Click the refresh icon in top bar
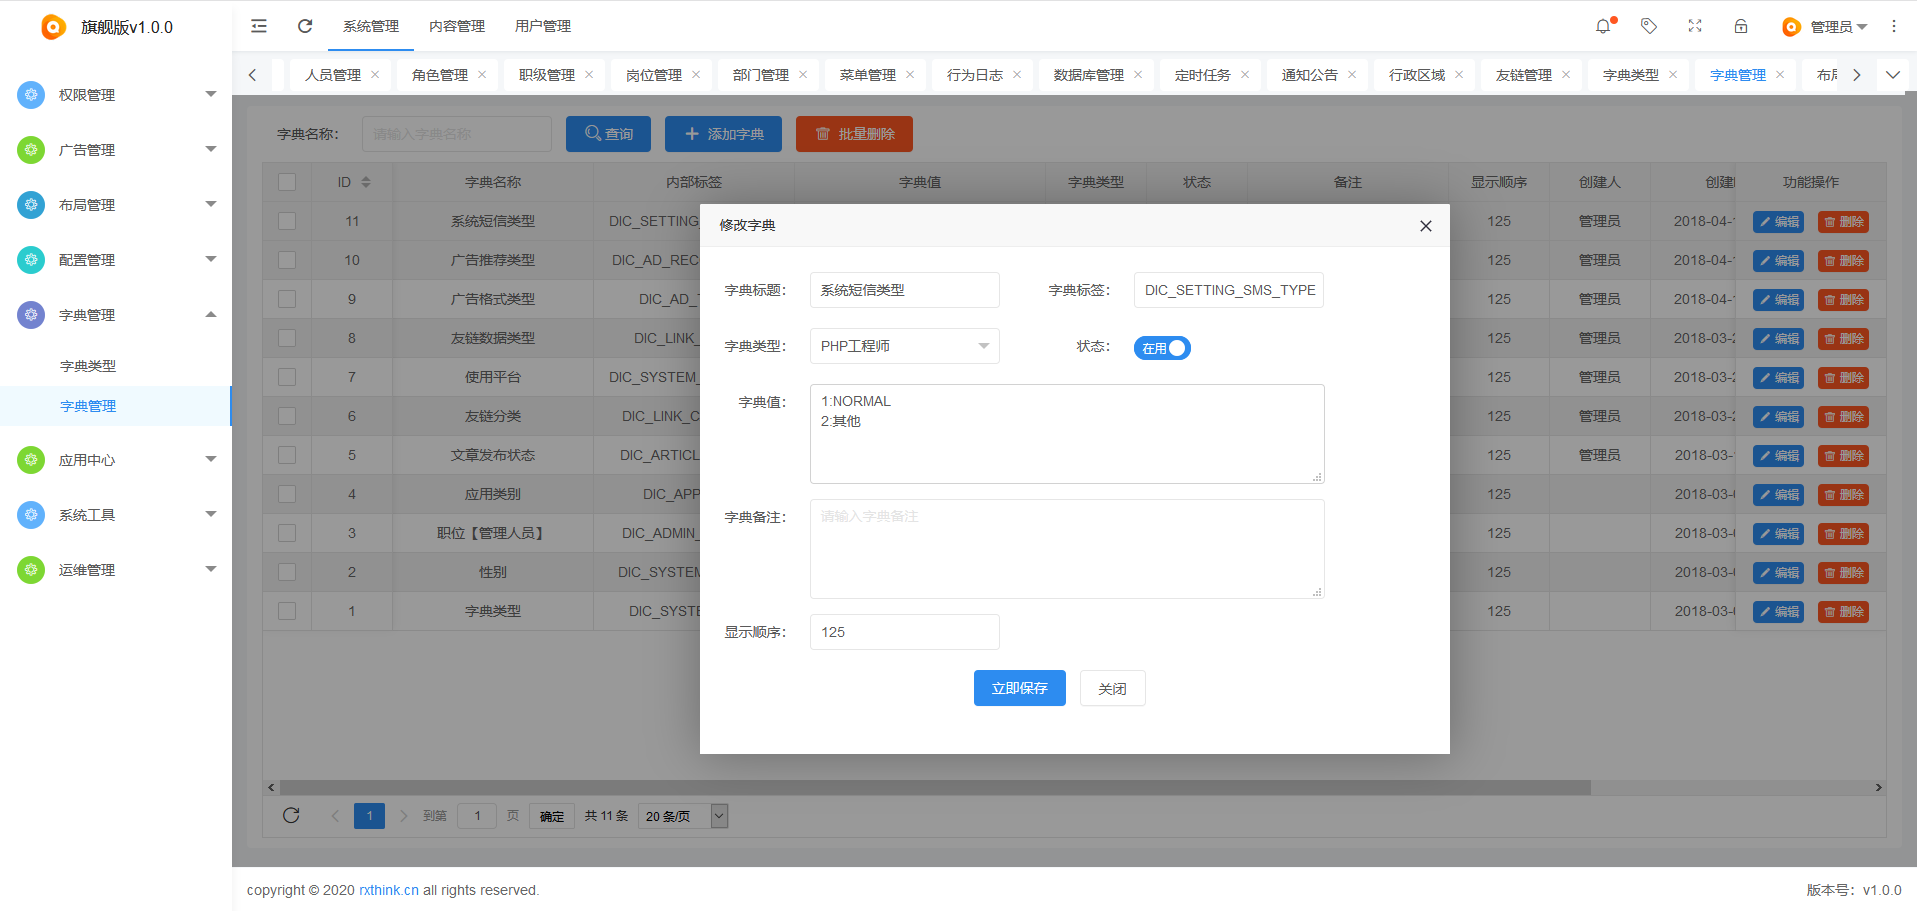The height and width of the screenshot is (911, 1917). click(x=305, y=26)
